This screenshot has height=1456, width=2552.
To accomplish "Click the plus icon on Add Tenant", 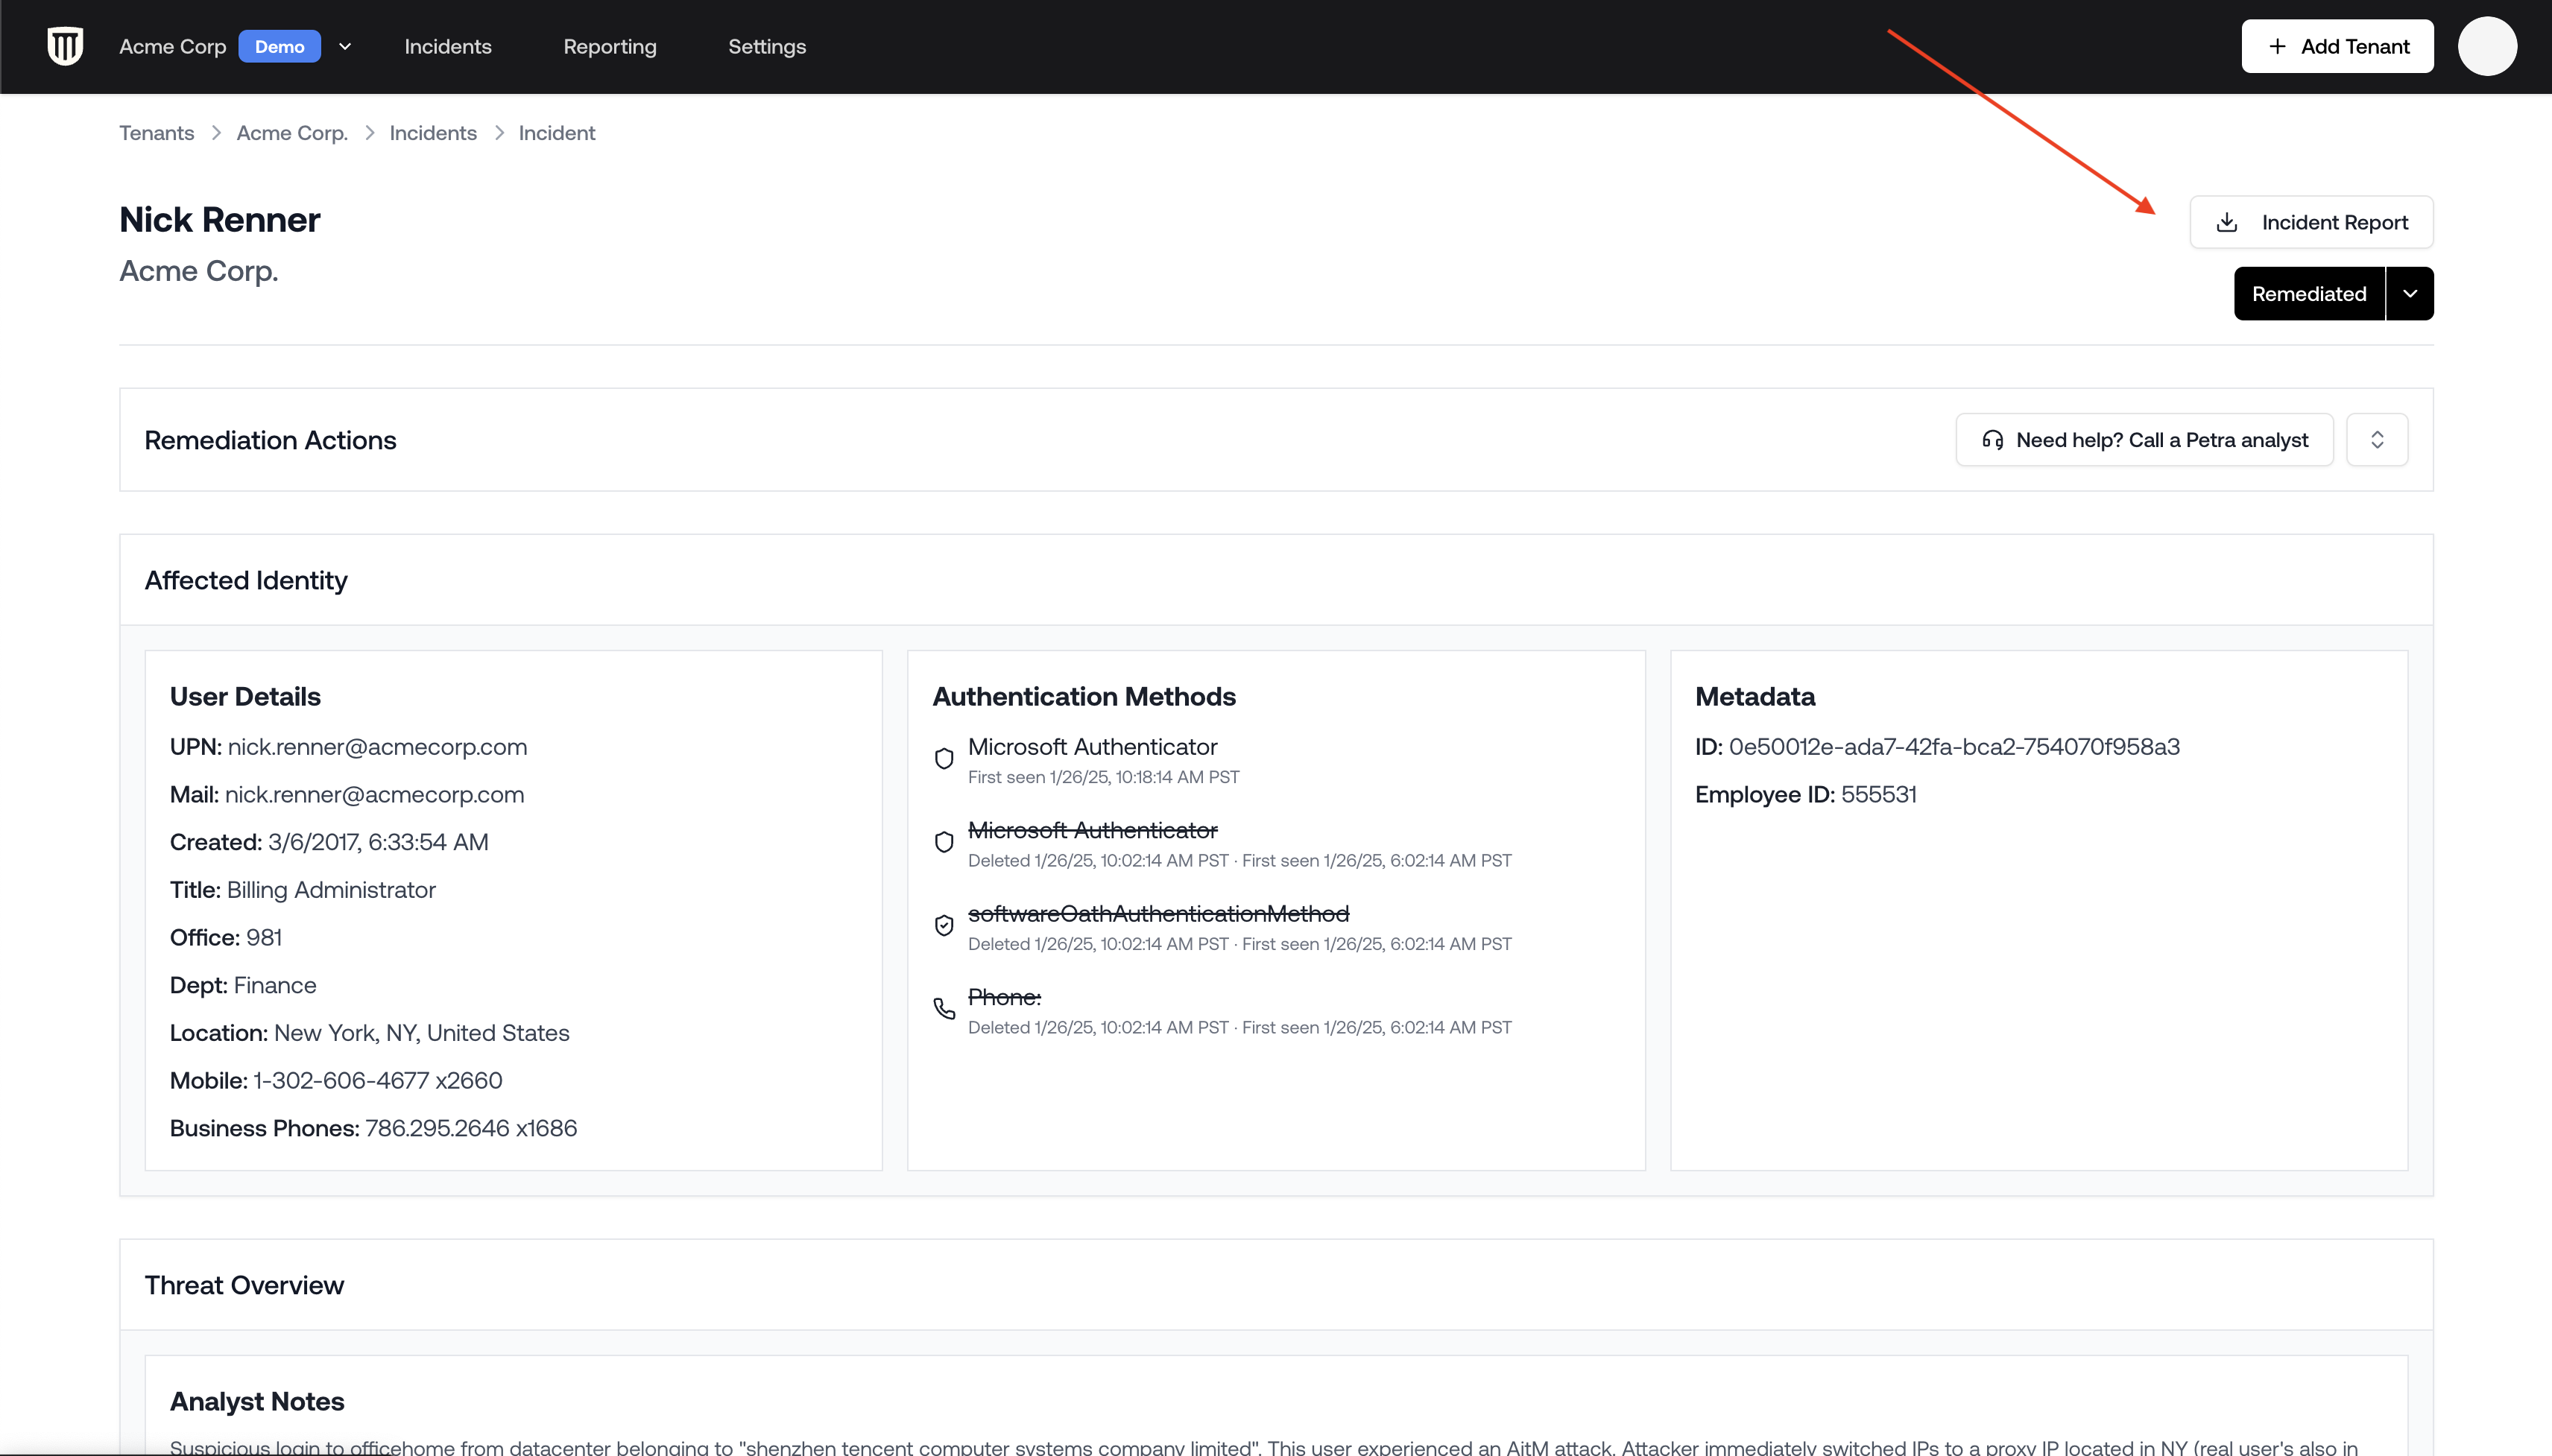I will tap(2277, 46).
